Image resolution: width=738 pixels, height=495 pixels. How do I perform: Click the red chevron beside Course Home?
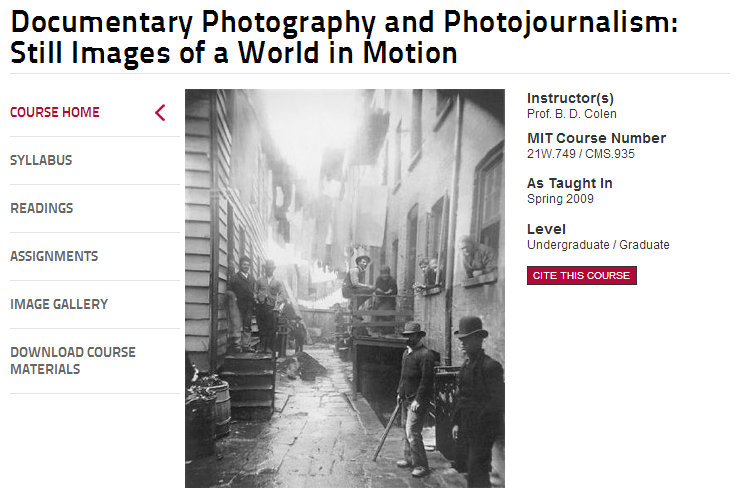tap(160, 113)
